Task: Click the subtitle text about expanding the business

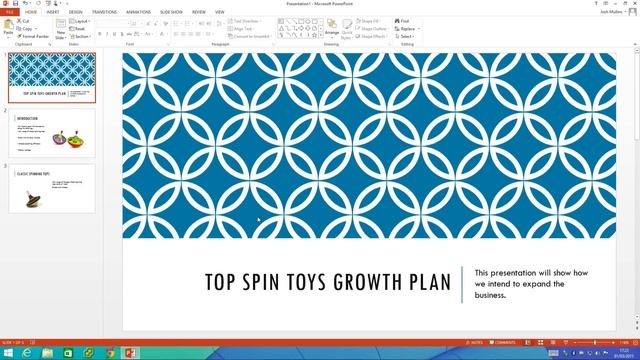Action: pos(531,284)
